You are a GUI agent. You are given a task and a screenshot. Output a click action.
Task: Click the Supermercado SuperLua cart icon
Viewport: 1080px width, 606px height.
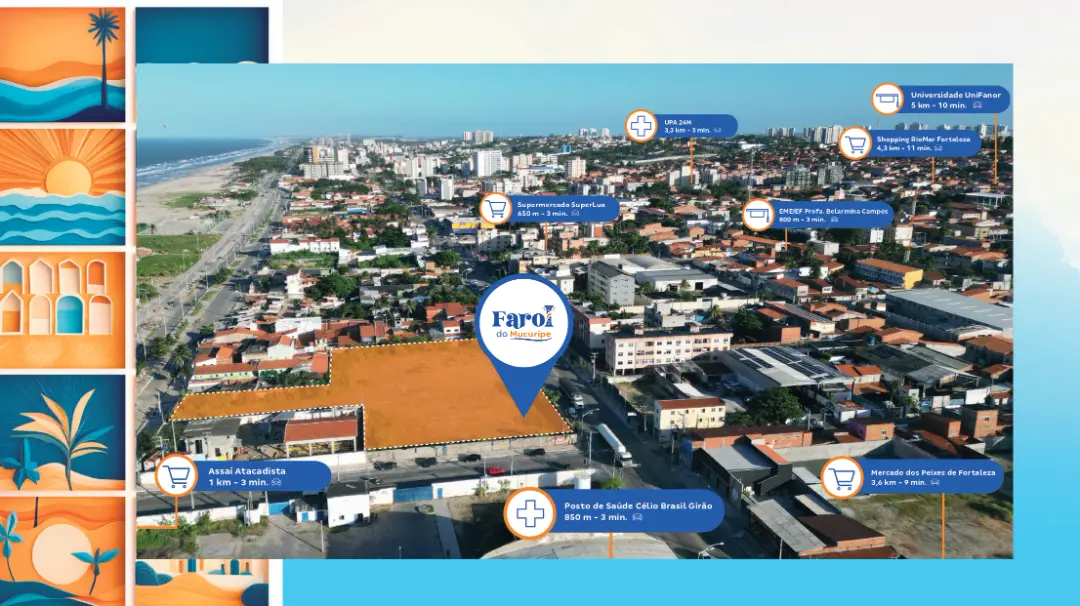pos(495,208)
